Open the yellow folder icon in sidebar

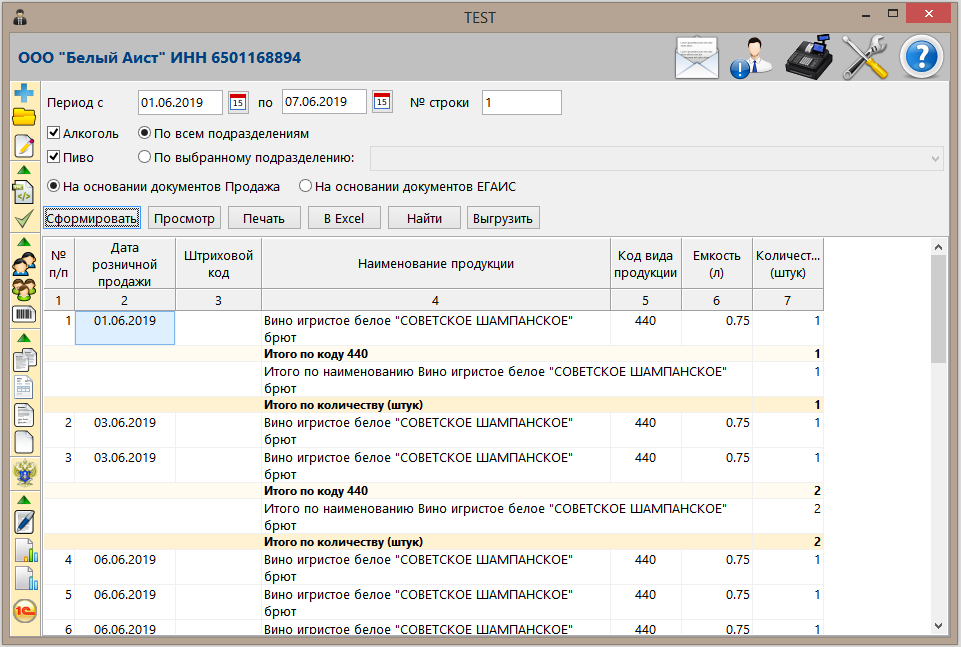pos(24,116)
